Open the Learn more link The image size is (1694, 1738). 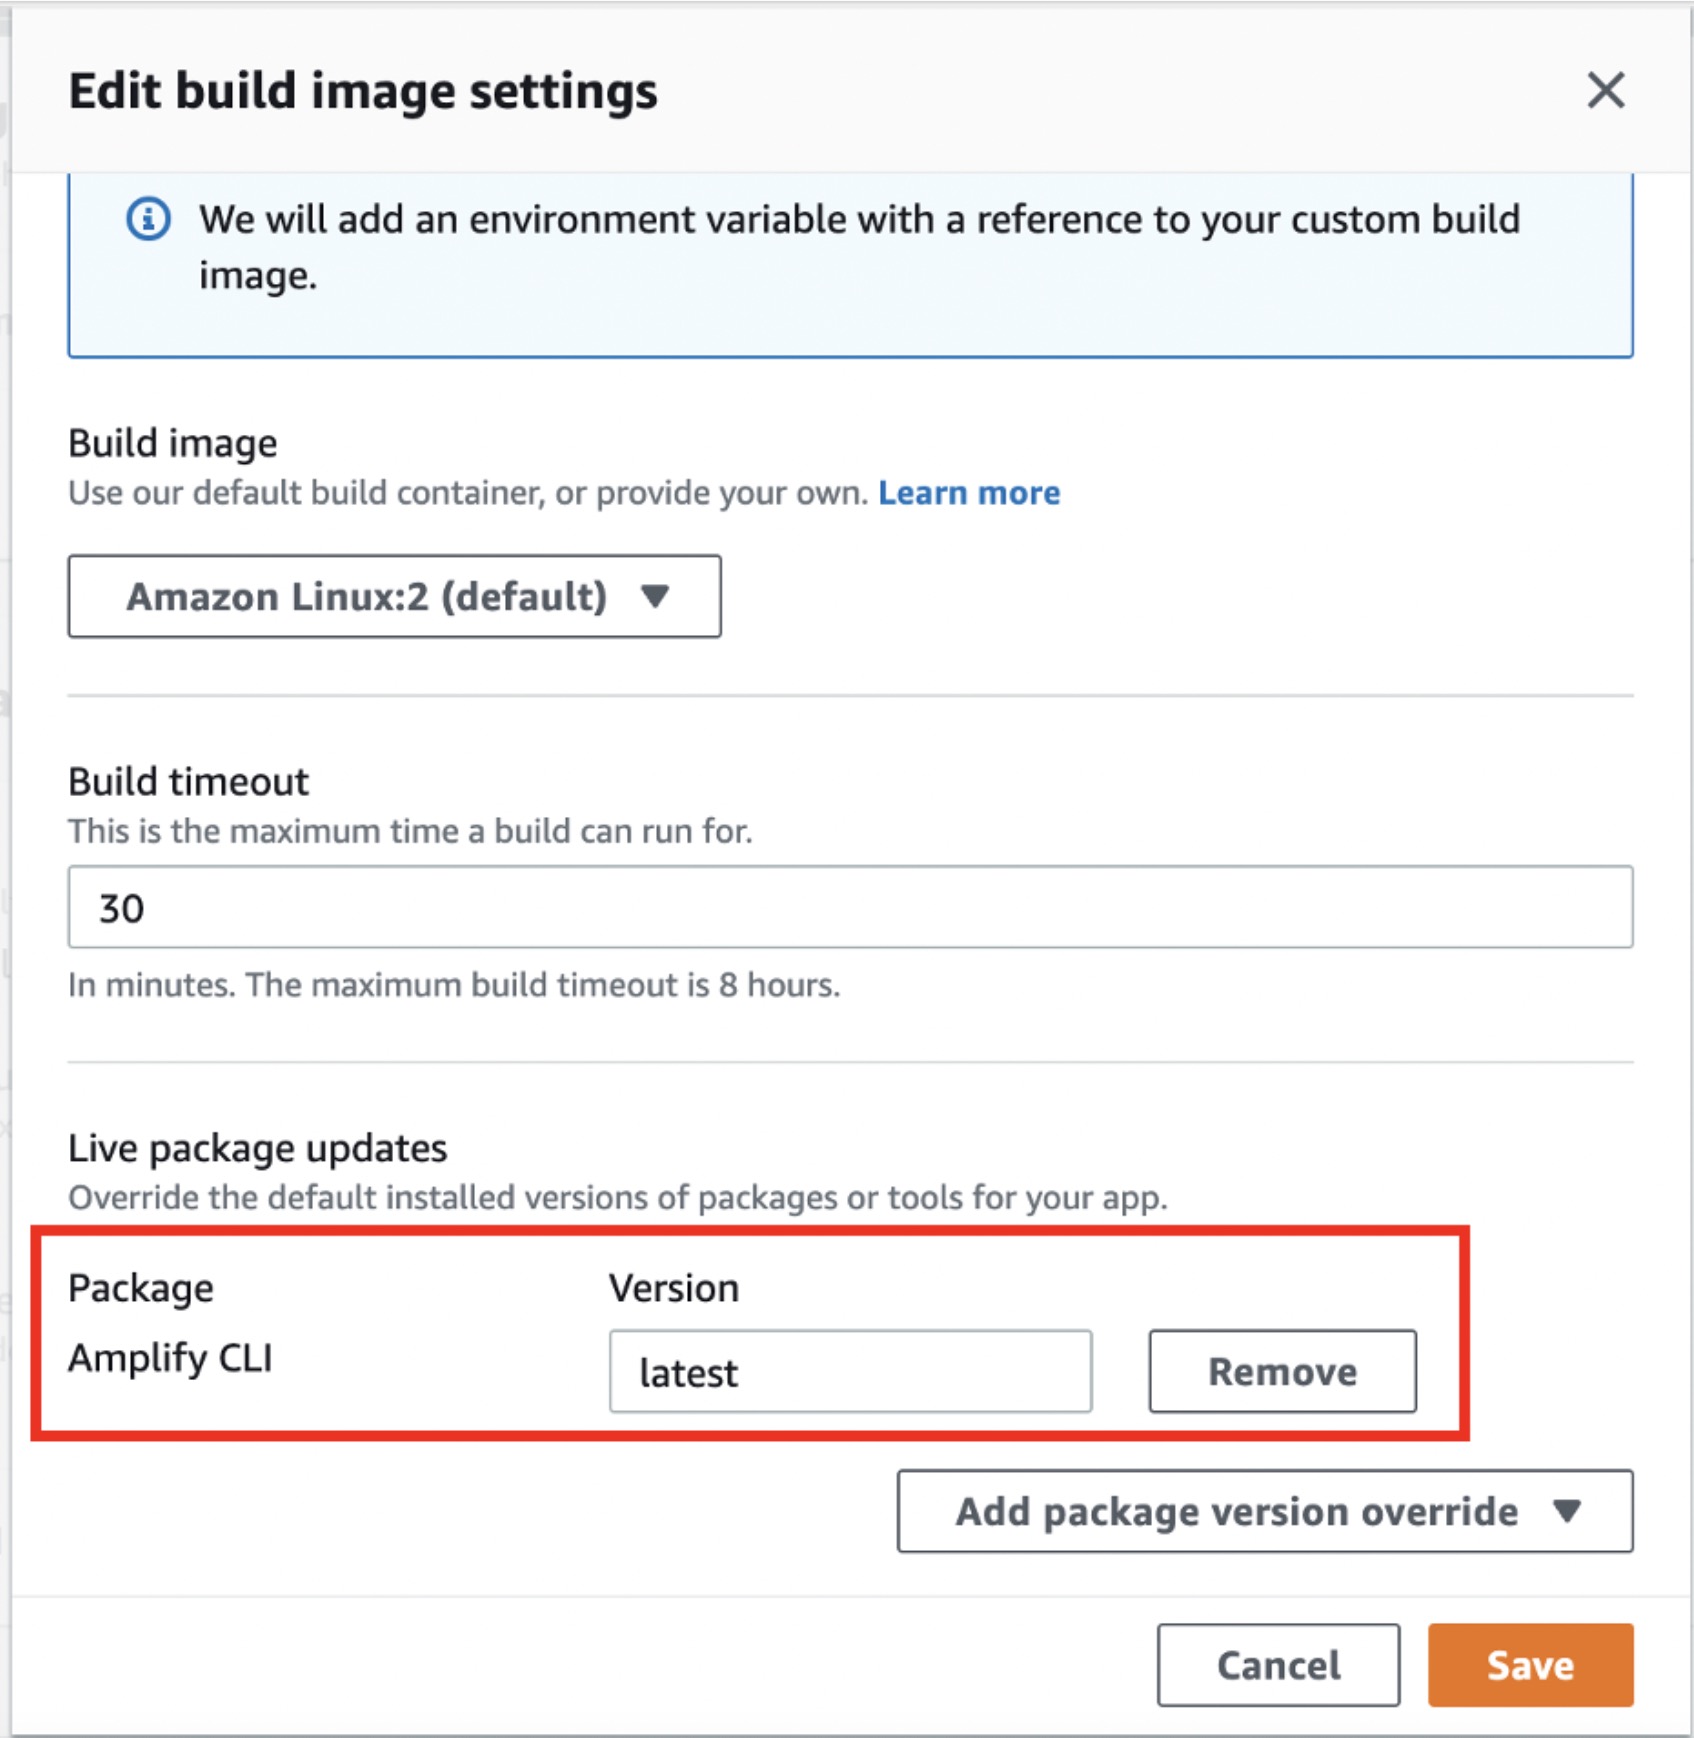(x=968, y=493)
